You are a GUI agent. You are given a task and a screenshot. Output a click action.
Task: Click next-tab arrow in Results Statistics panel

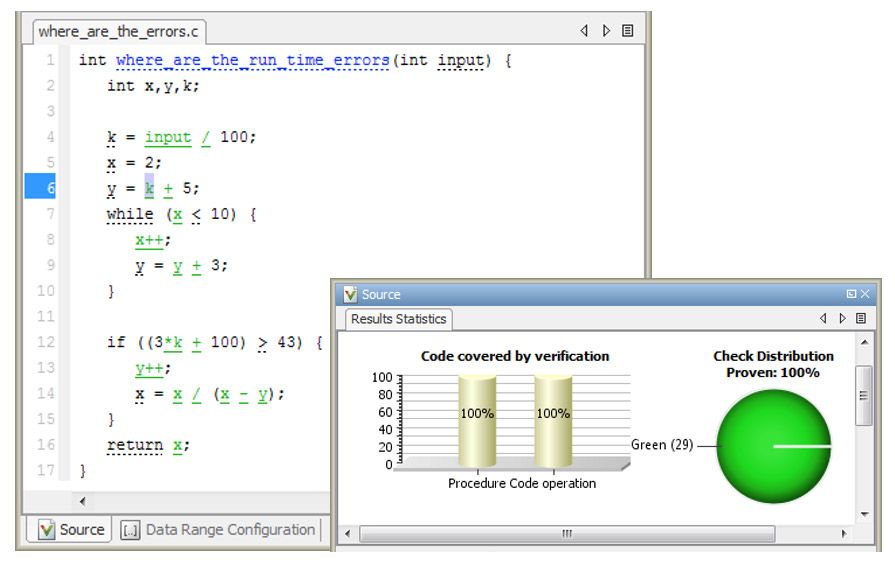click(842, 319)
